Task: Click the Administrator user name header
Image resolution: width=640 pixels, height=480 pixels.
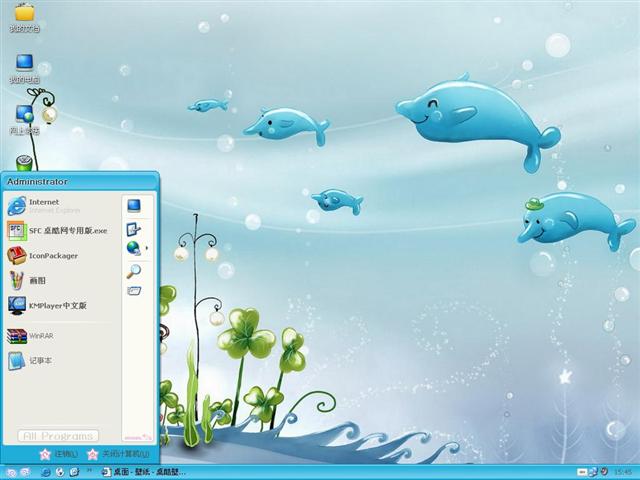Action: (37, 182)
